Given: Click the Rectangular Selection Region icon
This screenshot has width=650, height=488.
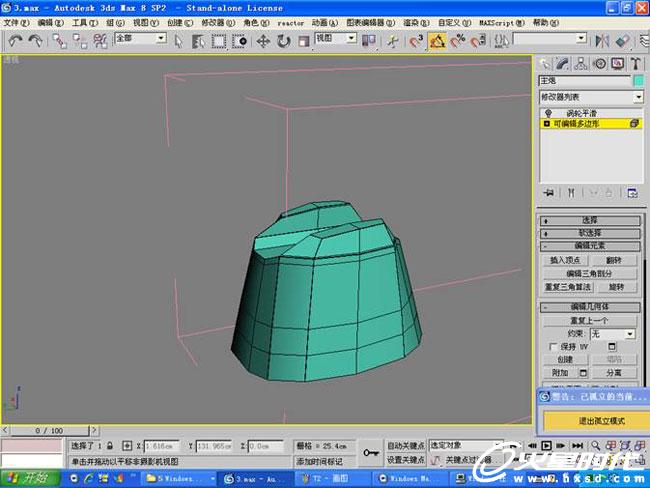Looking at the screenshot, I should tap(219, 41).
